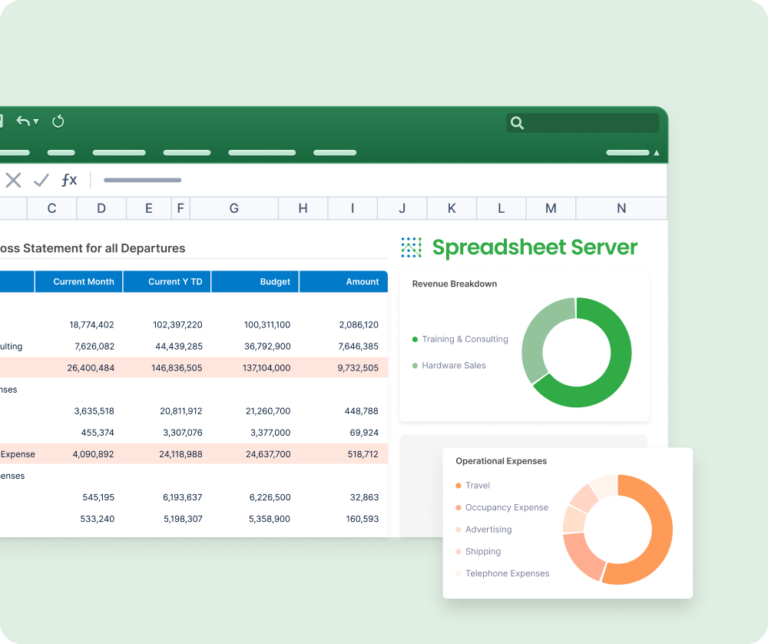768x644 pixels.
Task: Click the Hardware Sales legend entry
Action: (449, 365)
